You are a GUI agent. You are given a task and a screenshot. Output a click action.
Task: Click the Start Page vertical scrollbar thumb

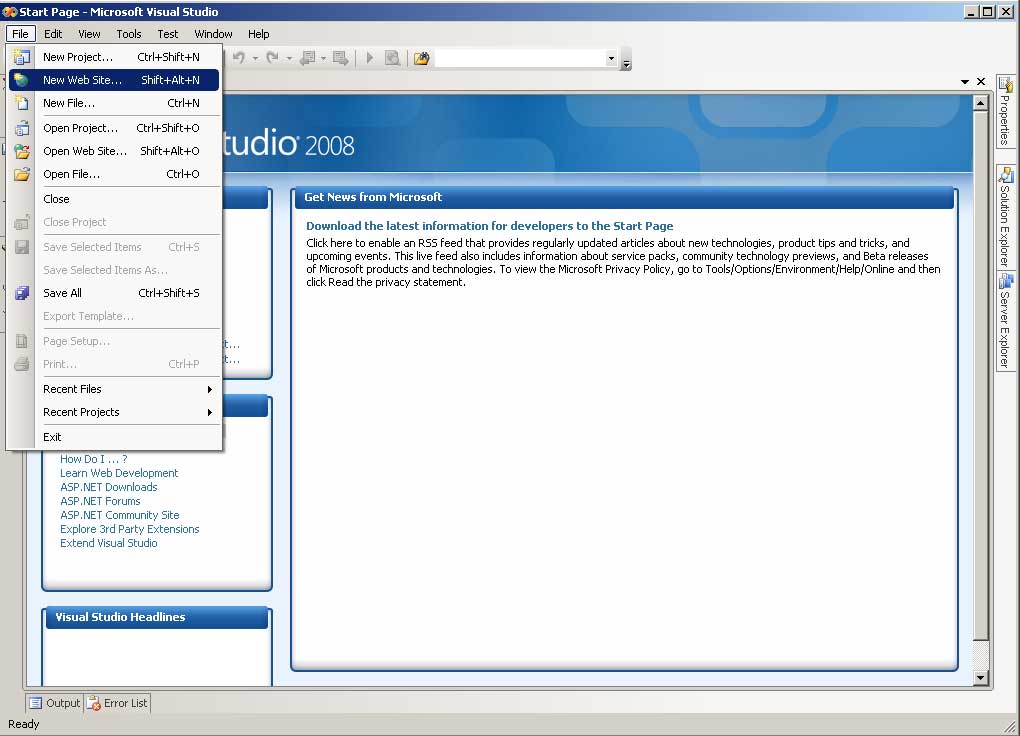(x=981, y=374)
